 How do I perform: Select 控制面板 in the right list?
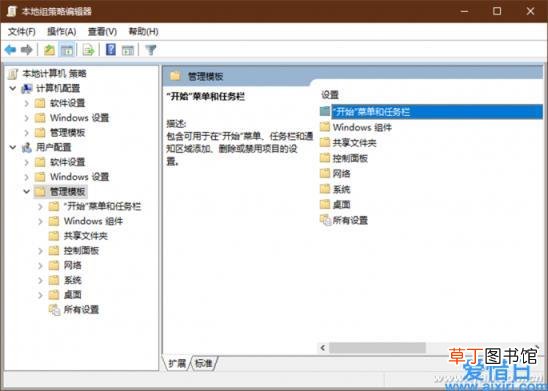click(350, 158)
